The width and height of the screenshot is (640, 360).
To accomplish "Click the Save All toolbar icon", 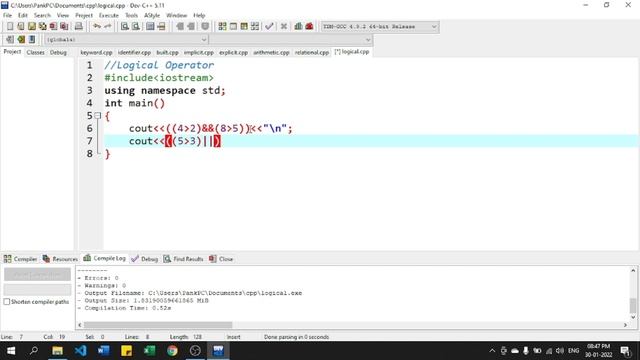I will pos(42,27).
